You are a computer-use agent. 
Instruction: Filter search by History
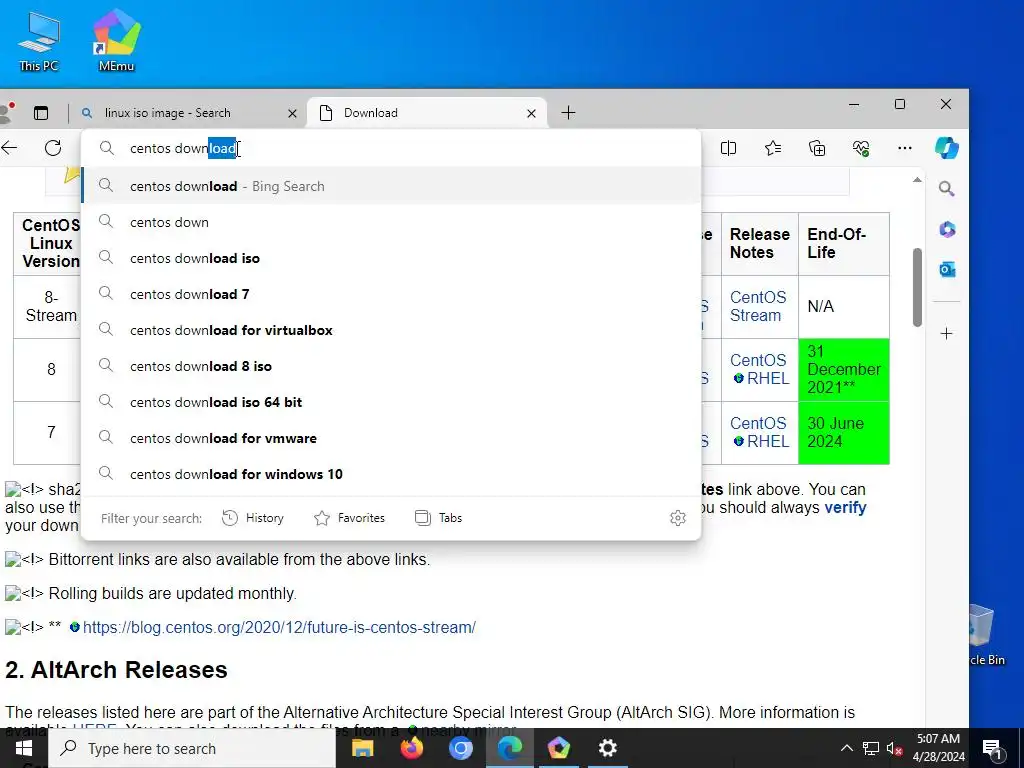[253, 518]
